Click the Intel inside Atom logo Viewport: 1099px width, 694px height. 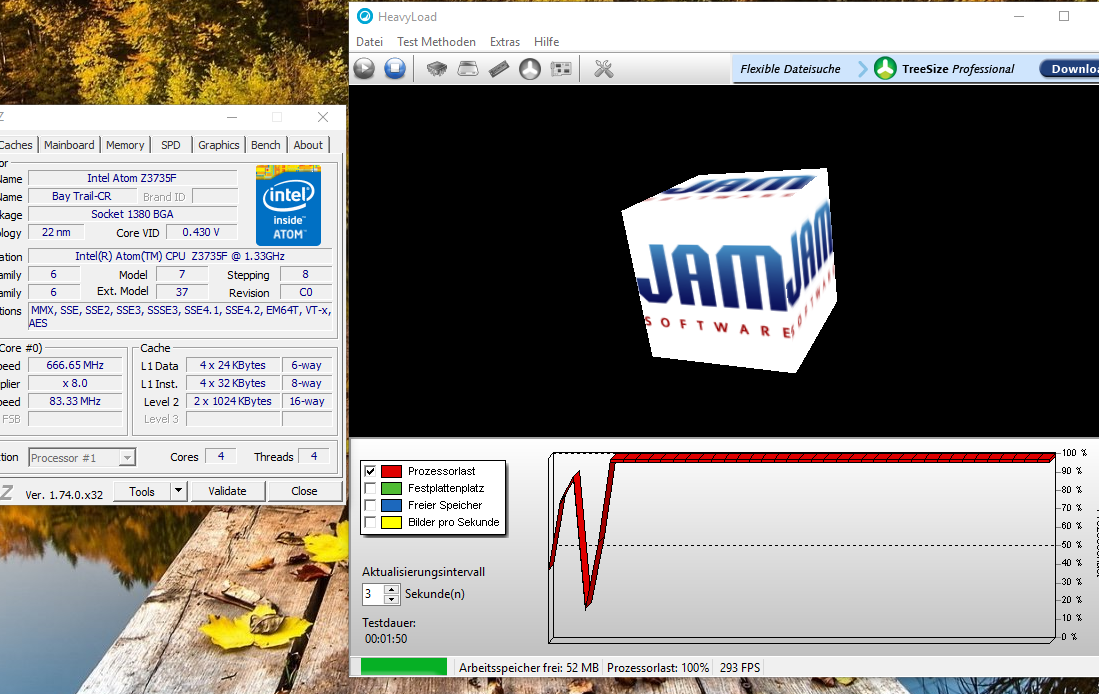(288, 205)
